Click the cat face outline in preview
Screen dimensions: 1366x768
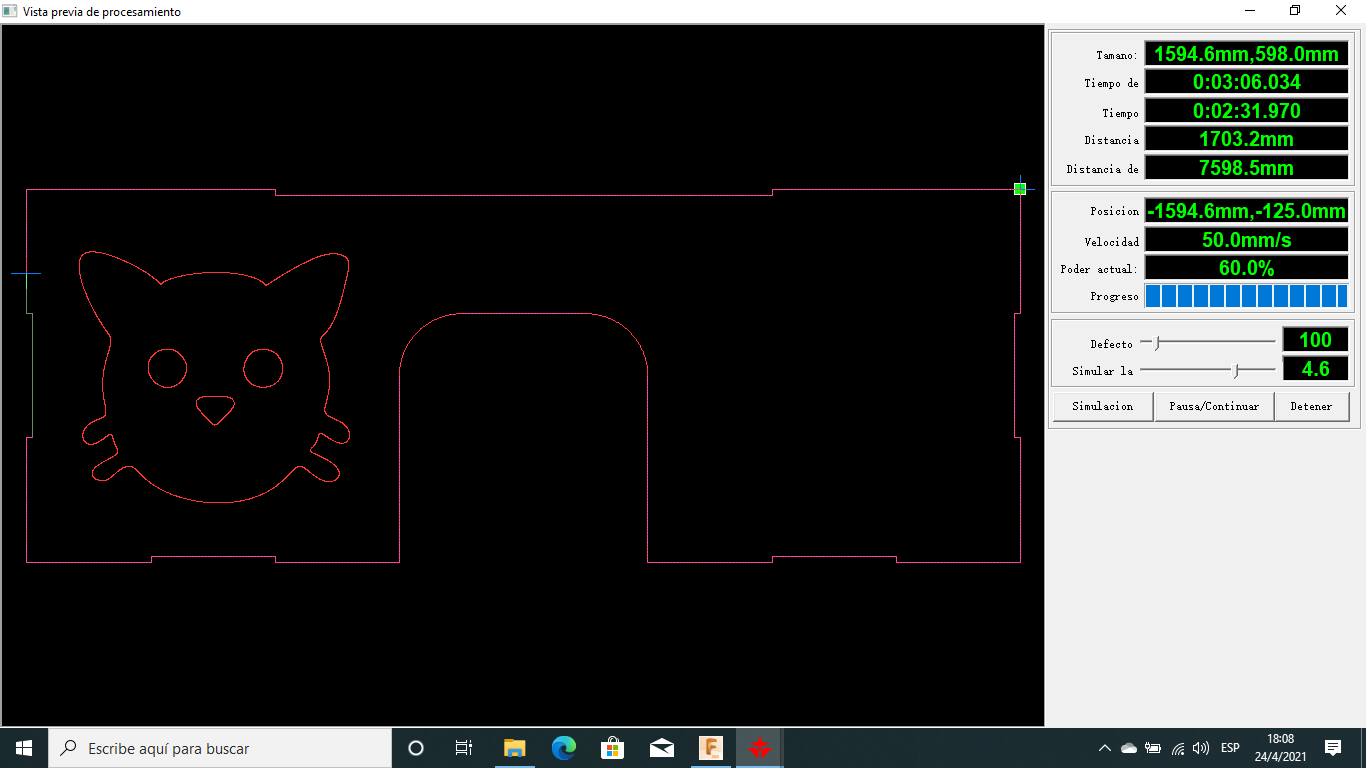pos(214,376)
